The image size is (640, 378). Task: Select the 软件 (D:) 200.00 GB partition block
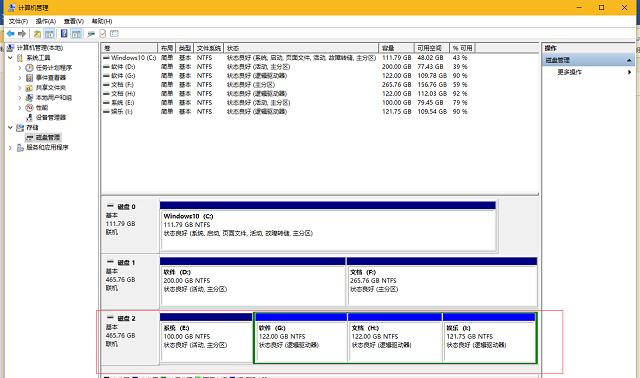click(253, 282)
